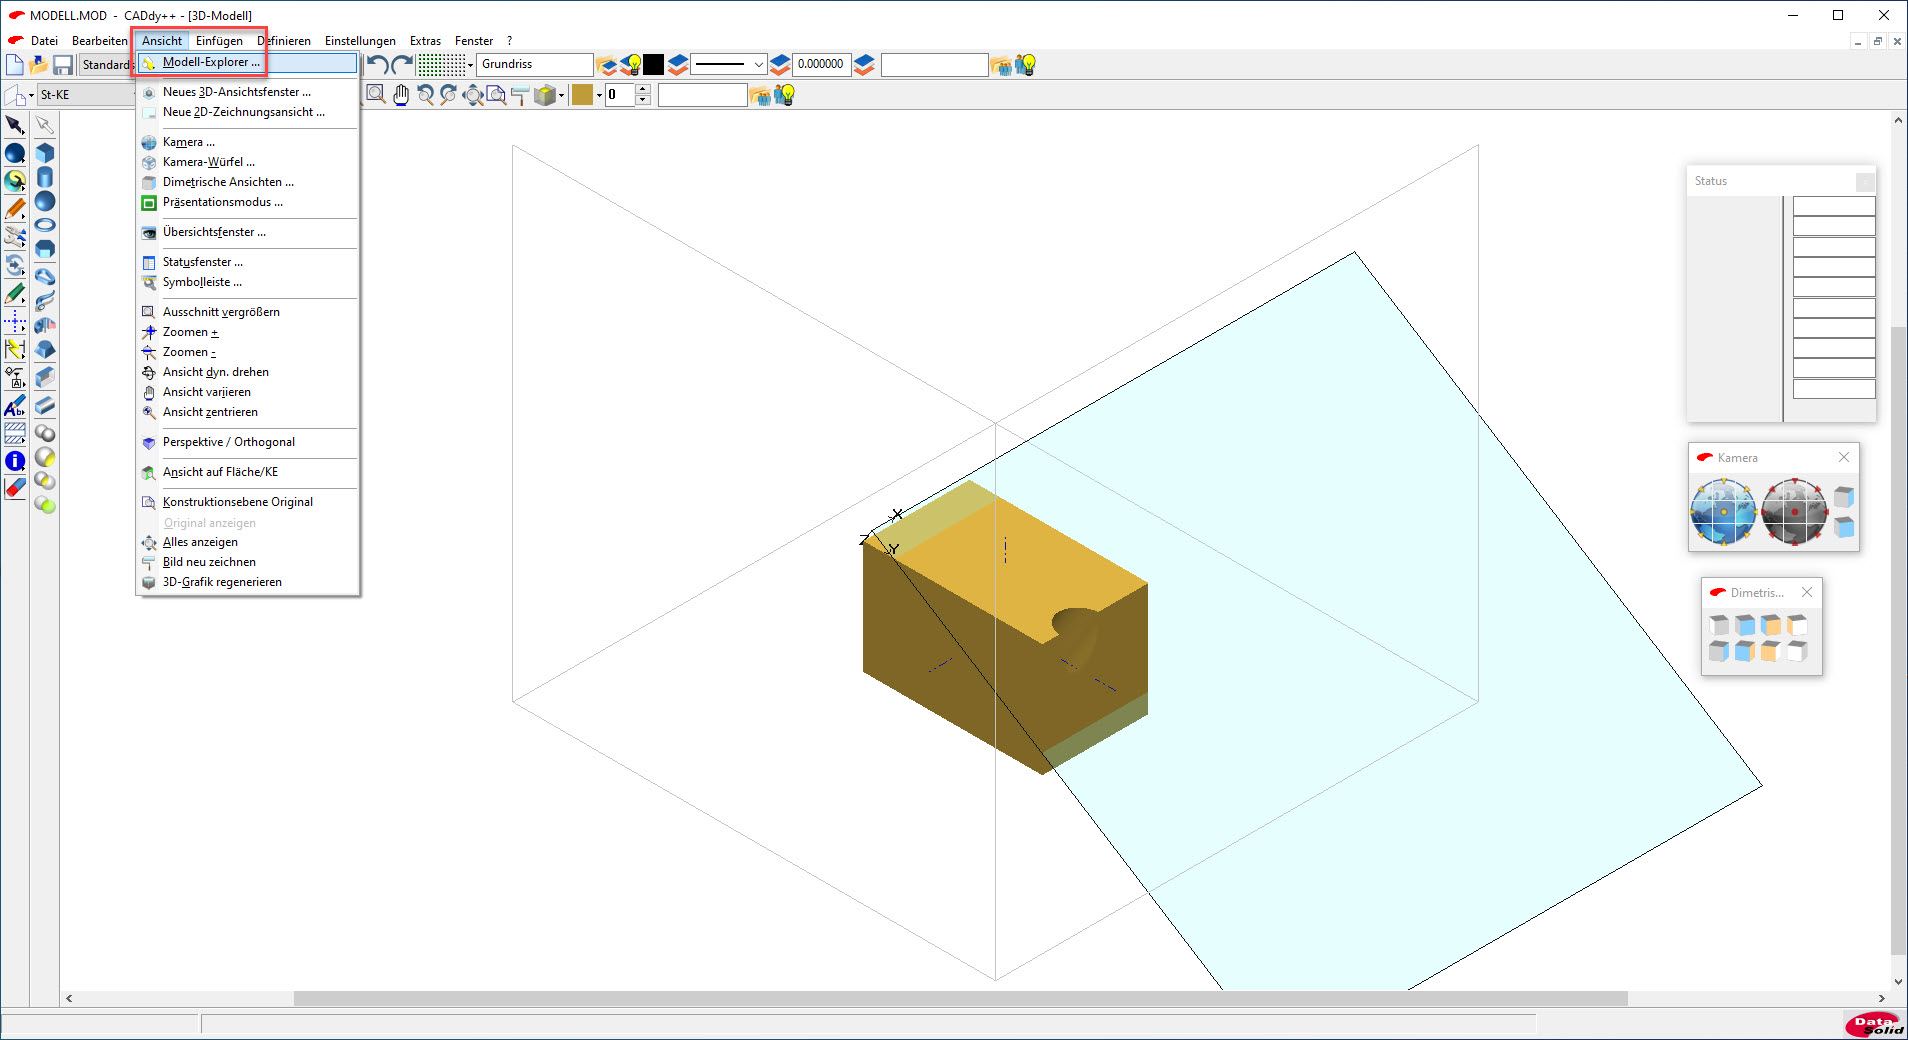Click Alles anzeigen in the Ansicht menu
Viewport: 1908px width, 1040px height.
247,542
